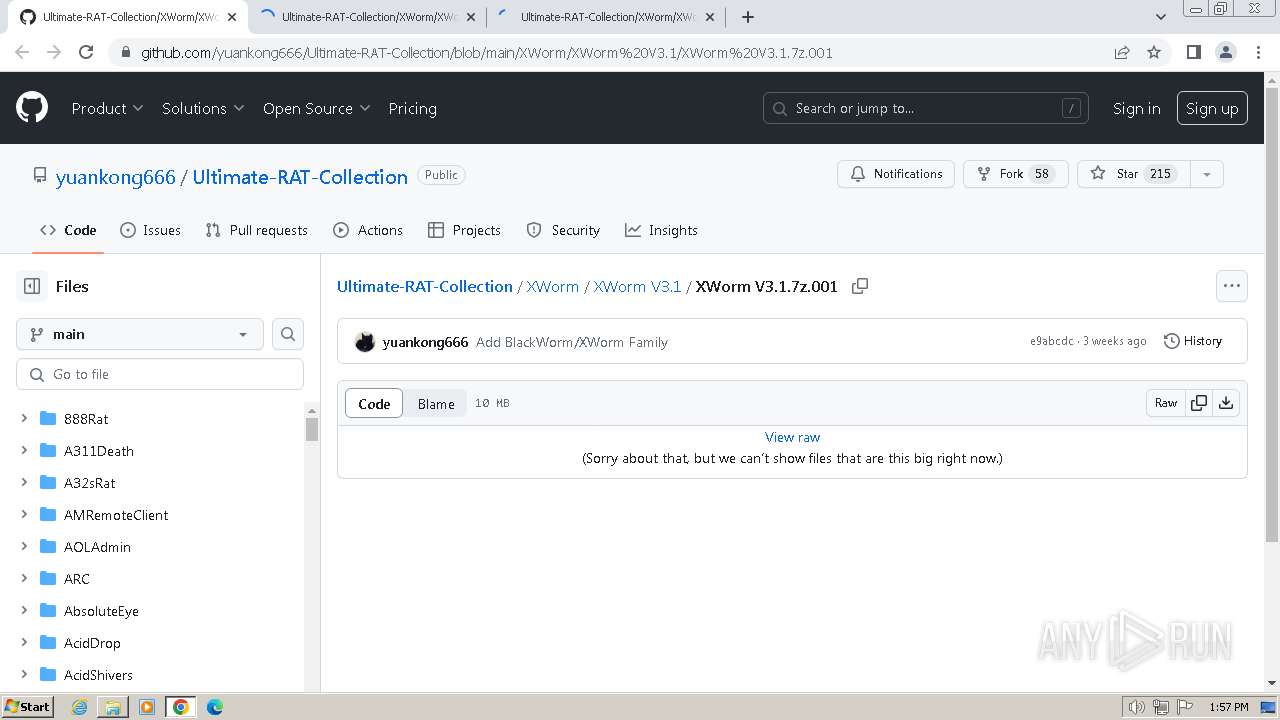Share this page icon in address bar
The width and height of the screenshot is (1280, 720).
[x=1122, y=52]
